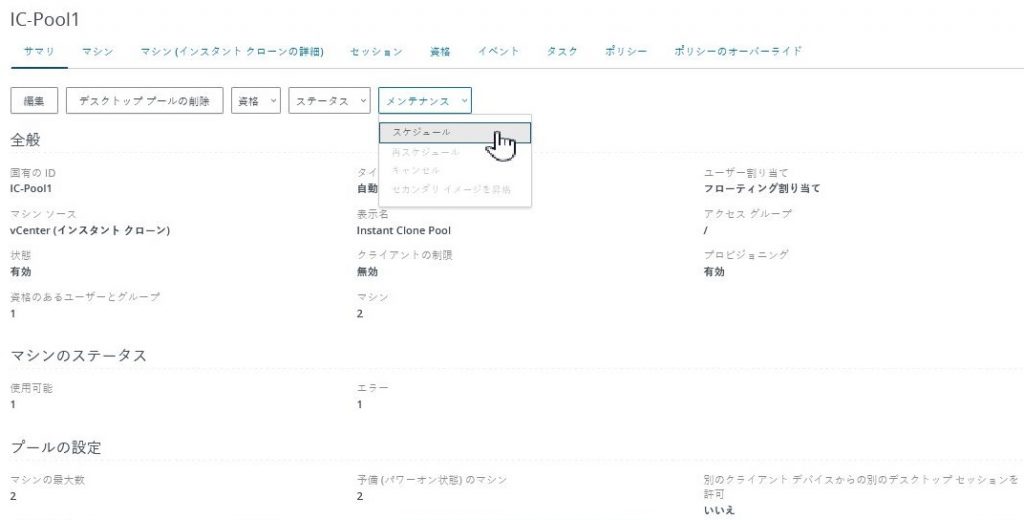Image resolution: width=1024 pixels, height=520 pixels.
Task: Click the Instant Clone Pool display name value
Action: (x=403, y=231)
